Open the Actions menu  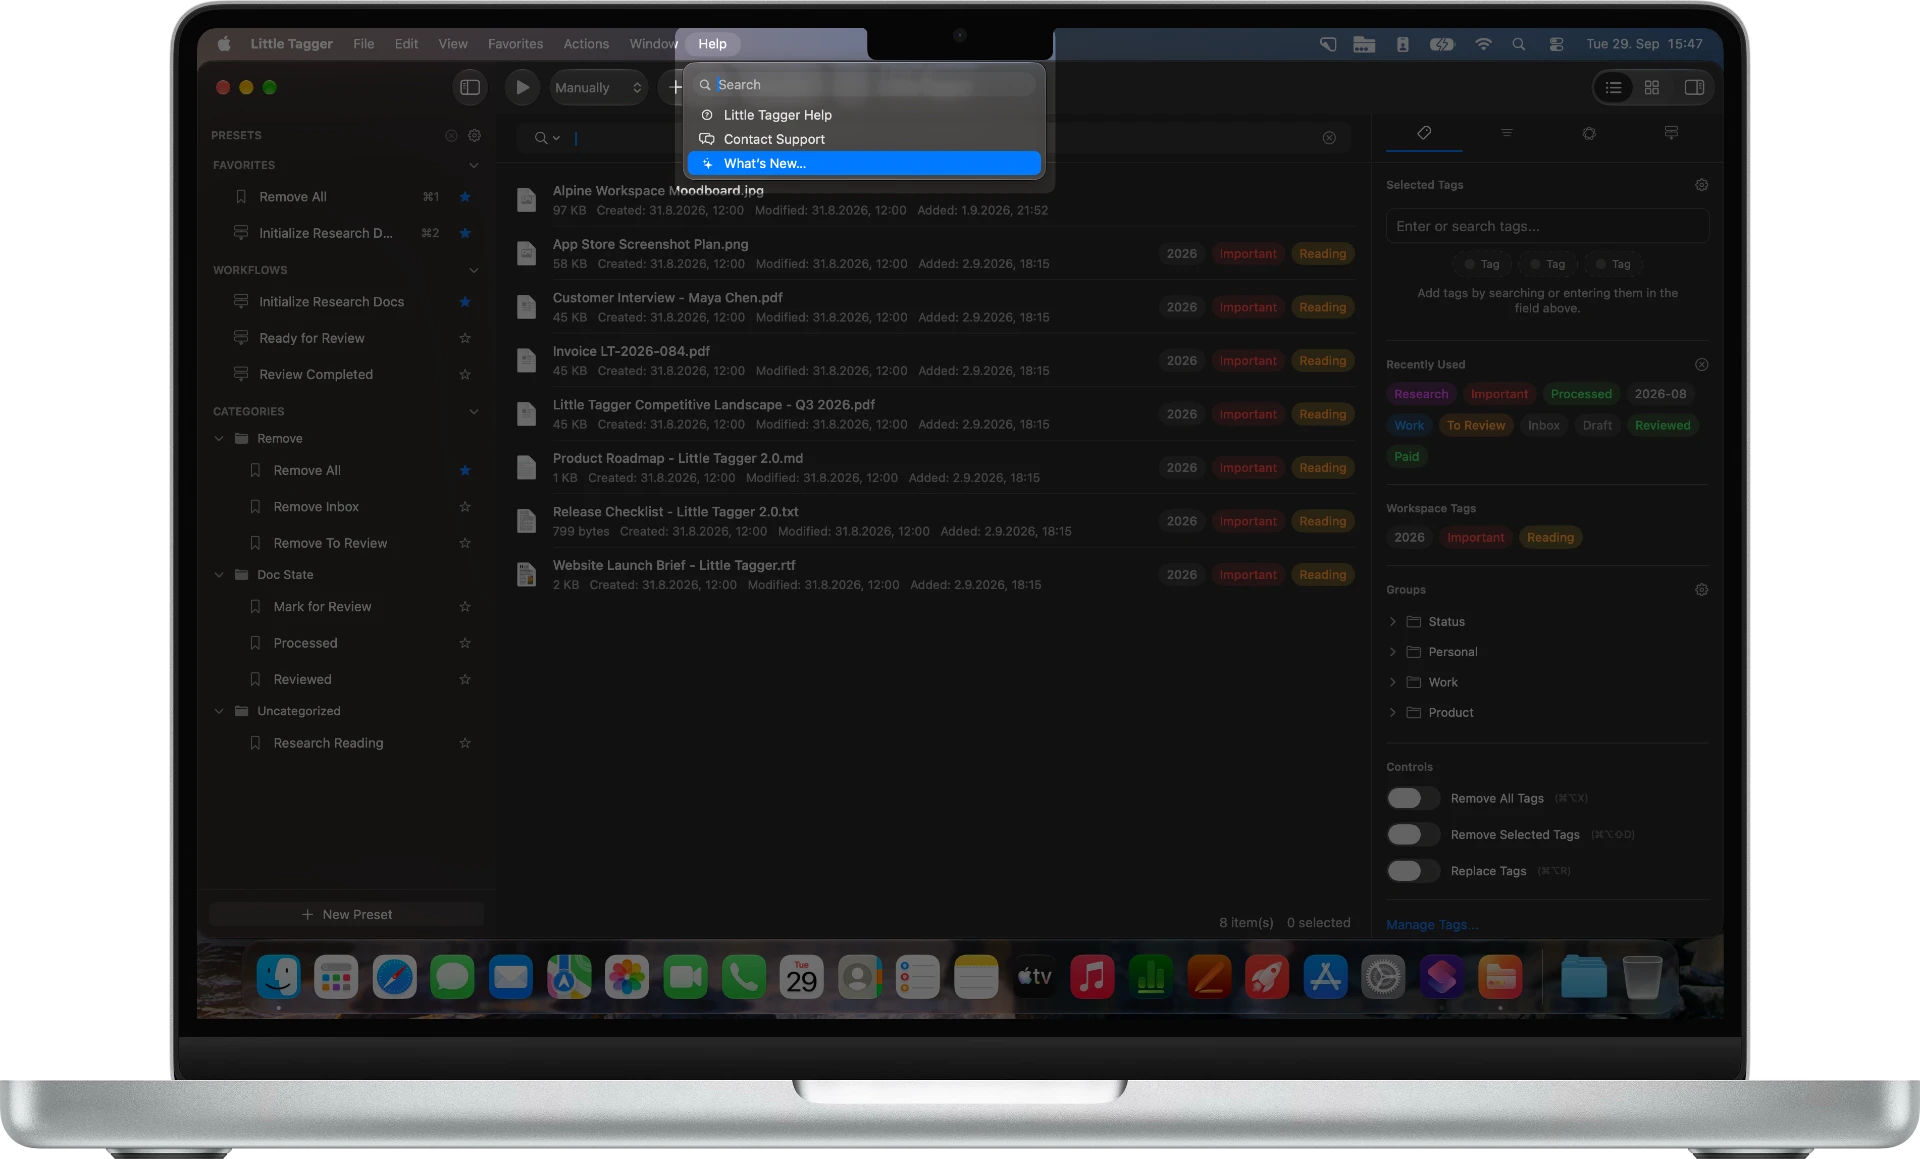(586, 44)
